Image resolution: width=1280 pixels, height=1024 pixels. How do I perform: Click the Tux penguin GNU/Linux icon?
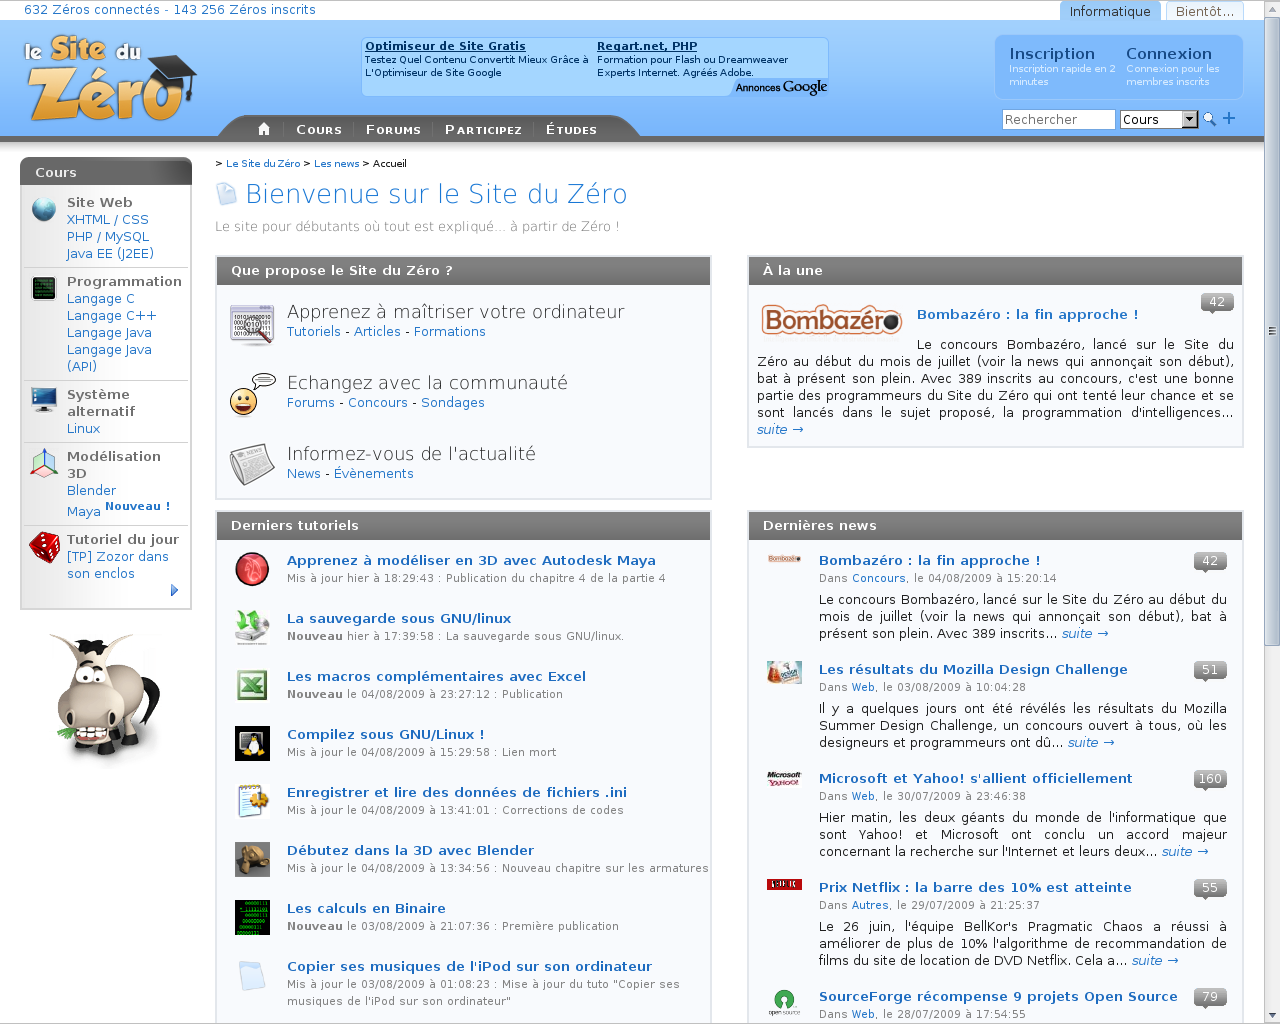[x=252, y=743]
